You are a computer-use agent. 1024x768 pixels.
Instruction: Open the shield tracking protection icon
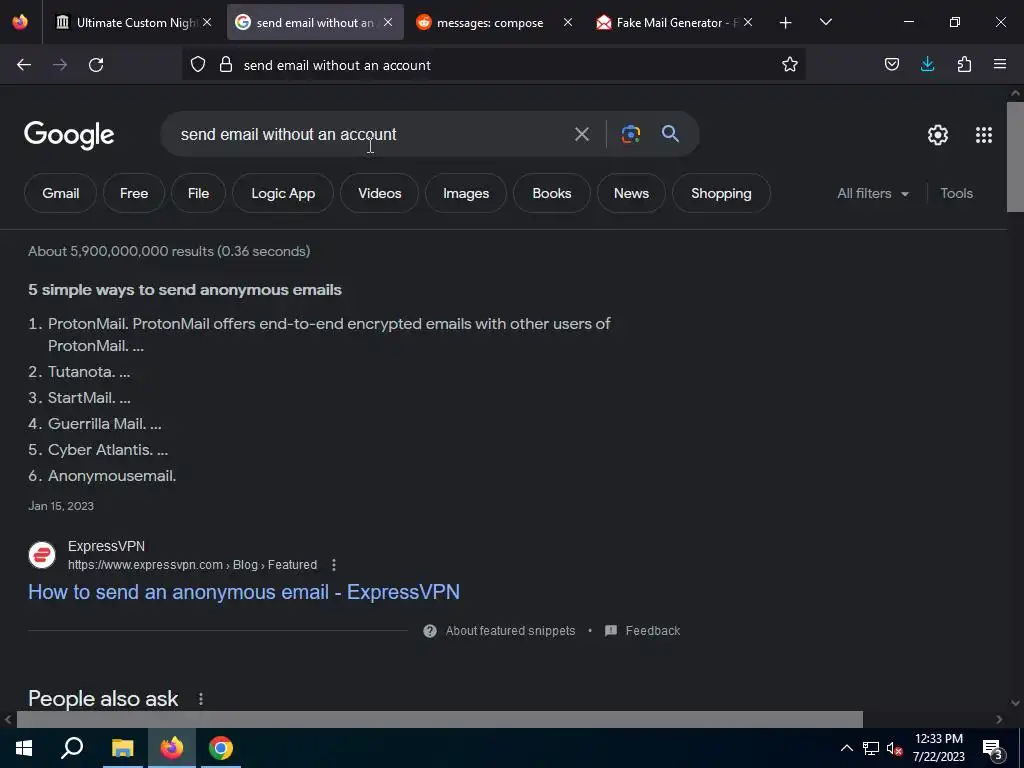(x=198, y=65)
